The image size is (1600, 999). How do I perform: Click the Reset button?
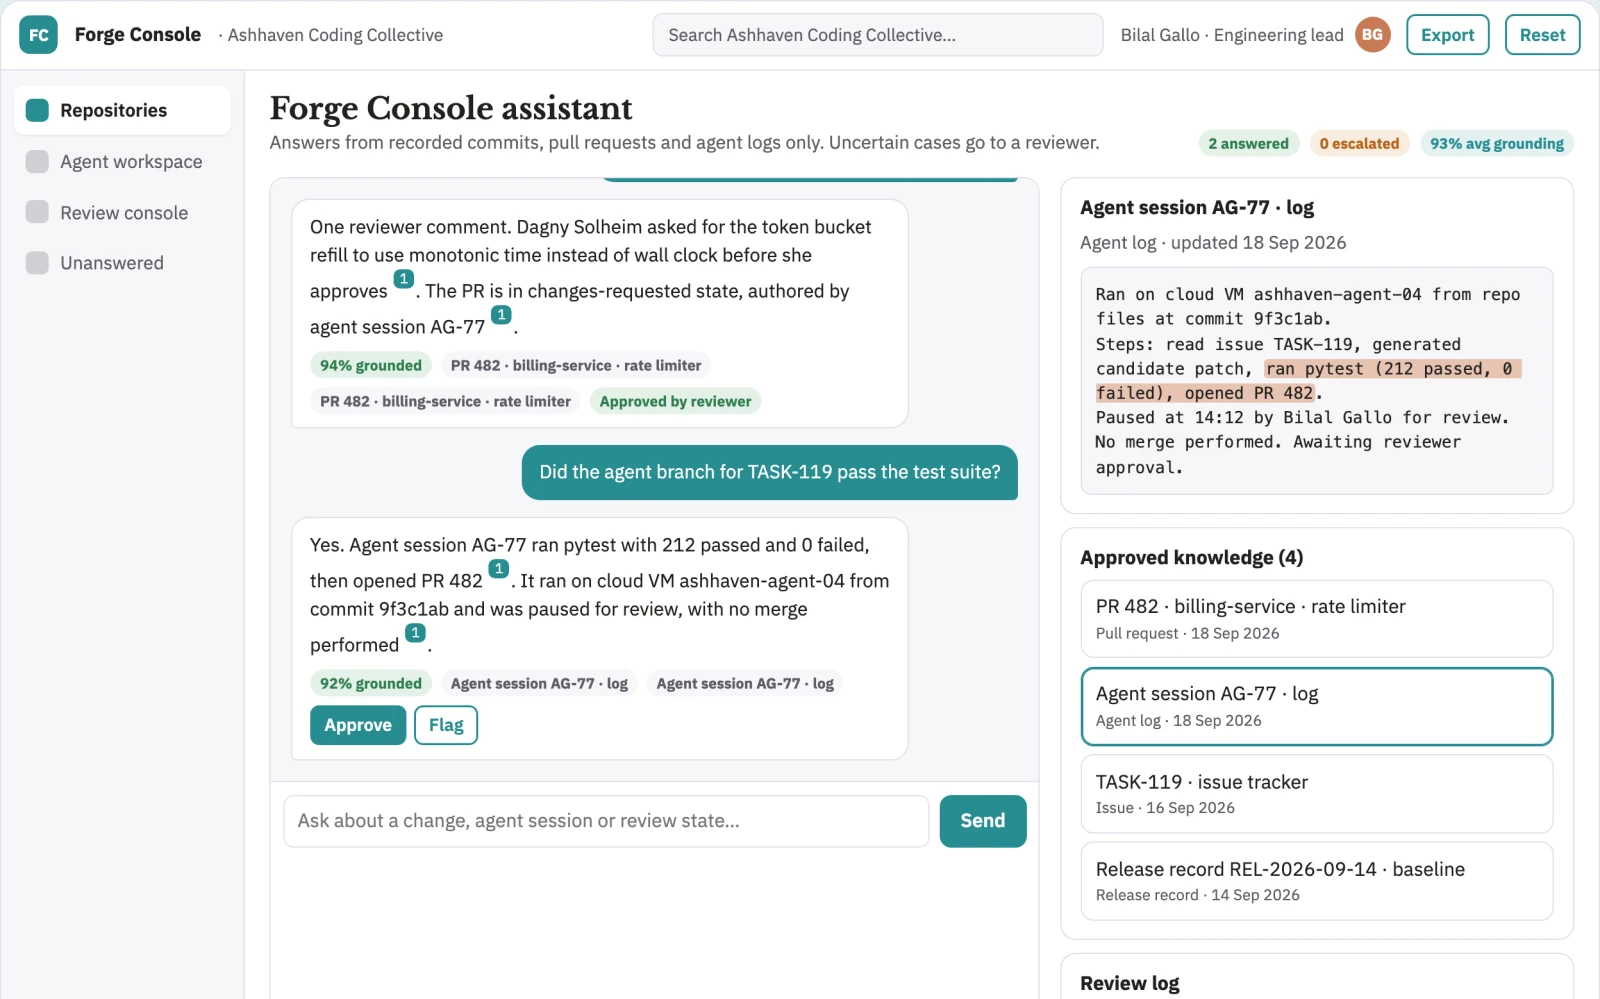(x=1542, y=35)
